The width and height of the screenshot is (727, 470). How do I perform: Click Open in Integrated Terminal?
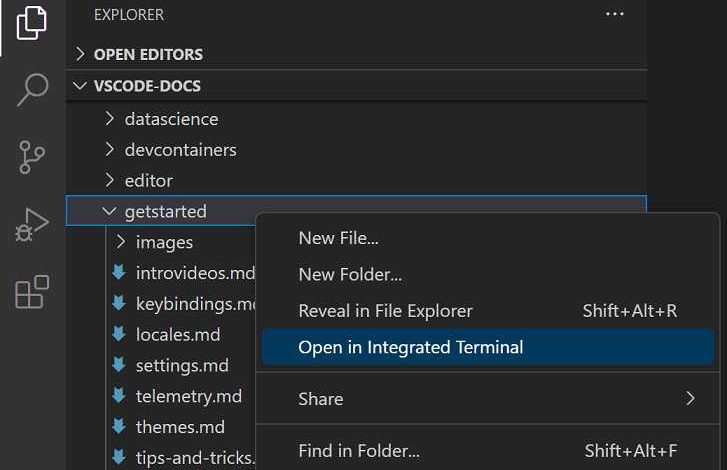410,348
